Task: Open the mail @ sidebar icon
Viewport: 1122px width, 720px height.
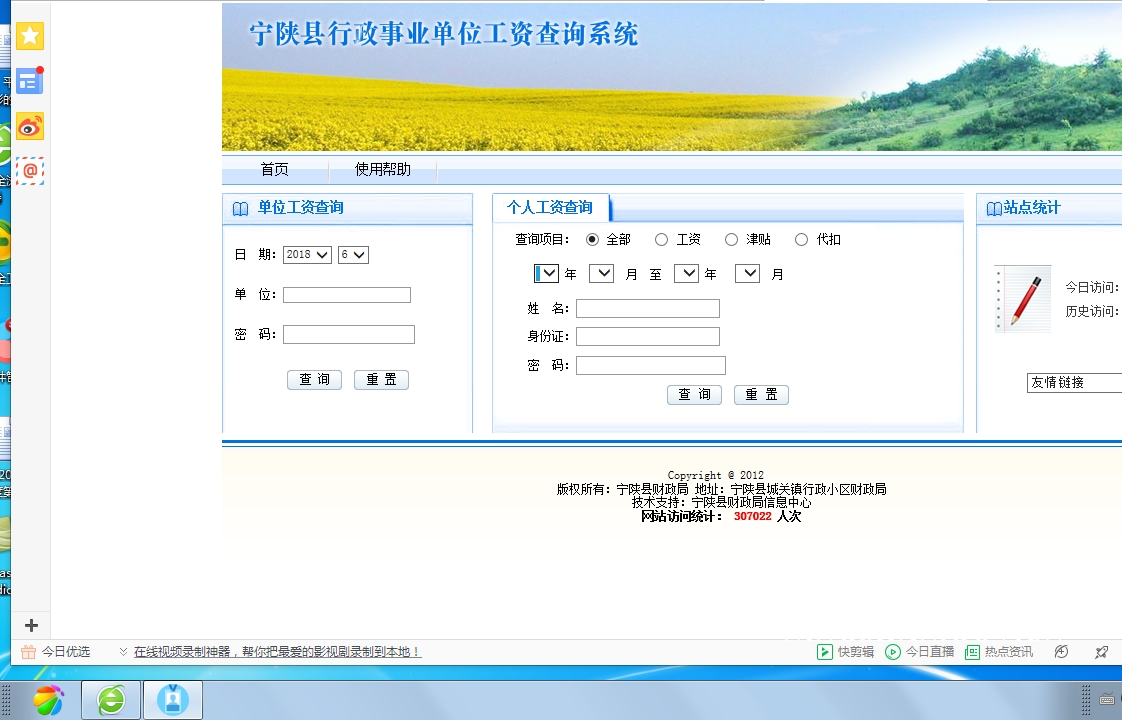Action: [30, 171]
